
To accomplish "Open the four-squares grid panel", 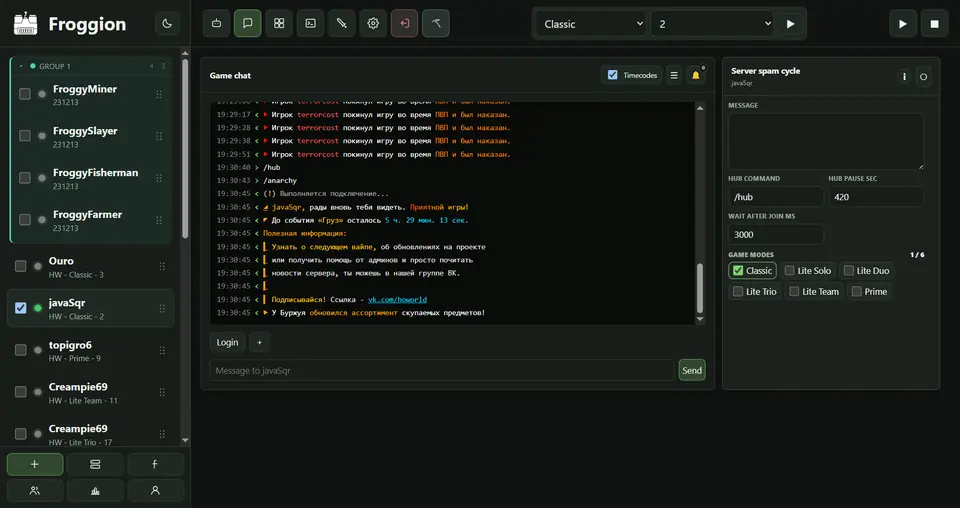I will click(x=279, y=23).
